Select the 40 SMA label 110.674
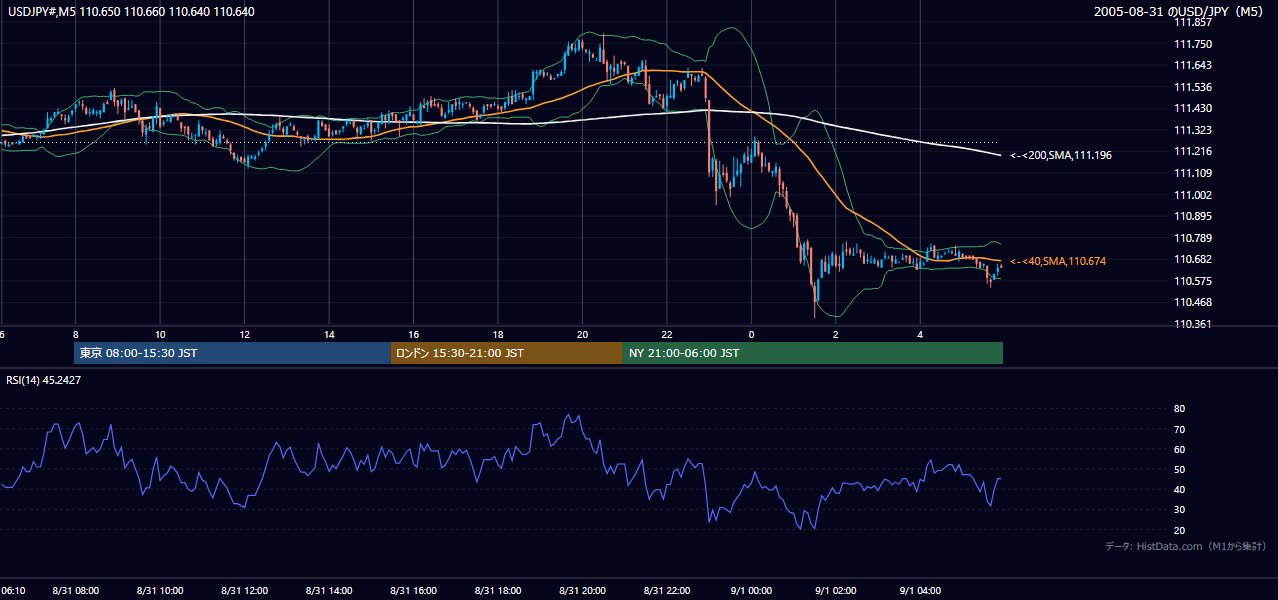 point(1058,261)
